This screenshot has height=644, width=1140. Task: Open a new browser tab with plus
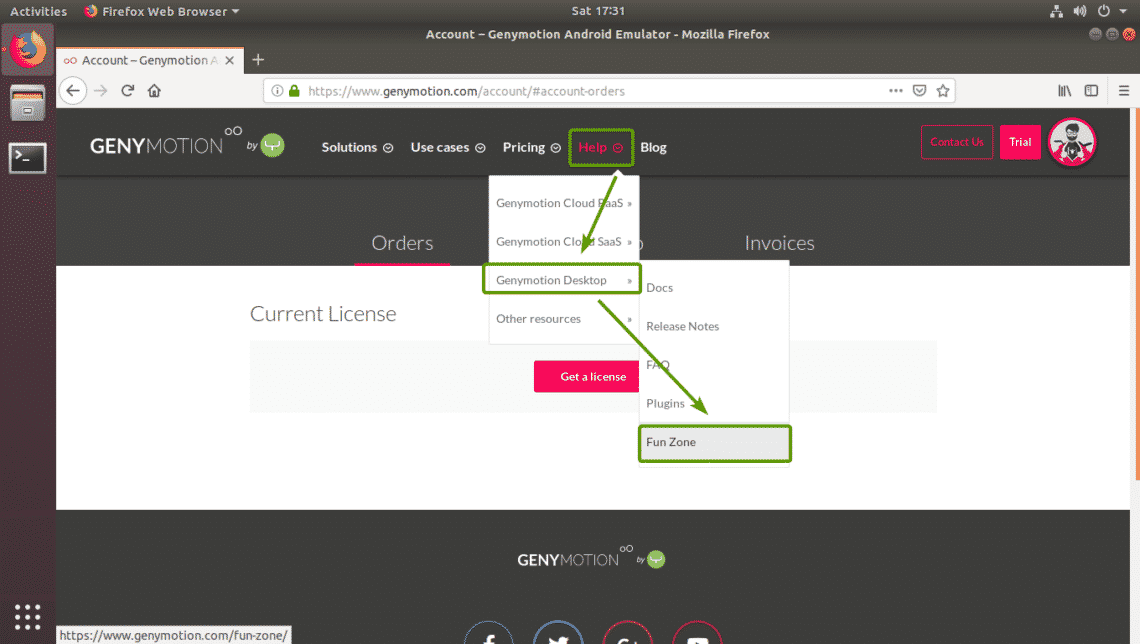pos(258,60)
